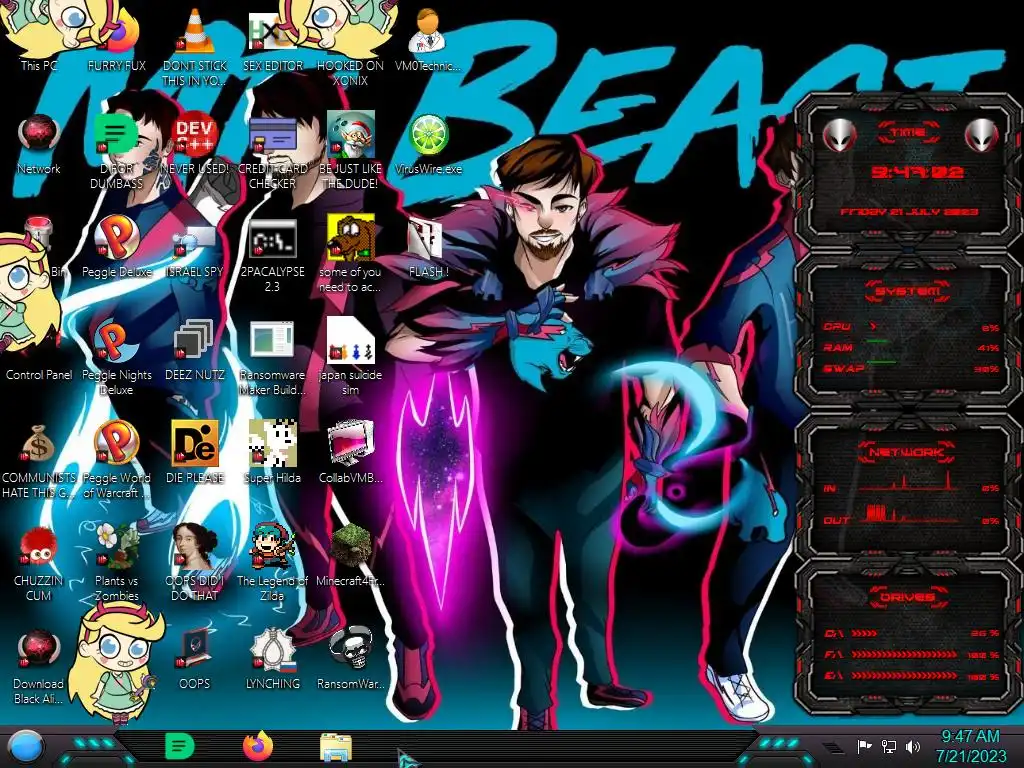Open the CollabVMB monitor icon
The image size is (1024, 768).
pos(350,453)
